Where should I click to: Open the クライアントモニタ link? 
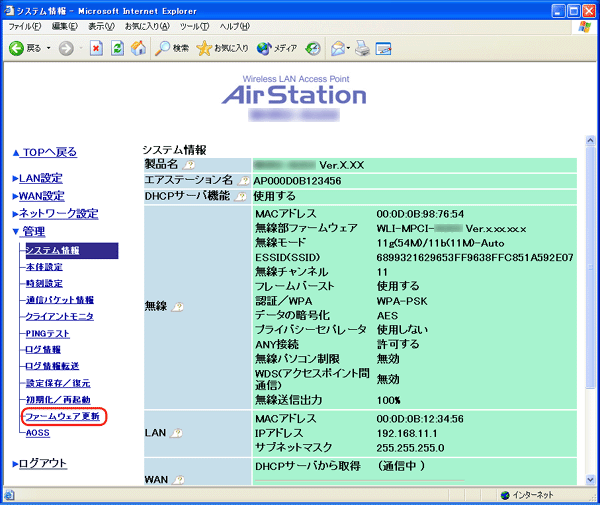[60, 316]
